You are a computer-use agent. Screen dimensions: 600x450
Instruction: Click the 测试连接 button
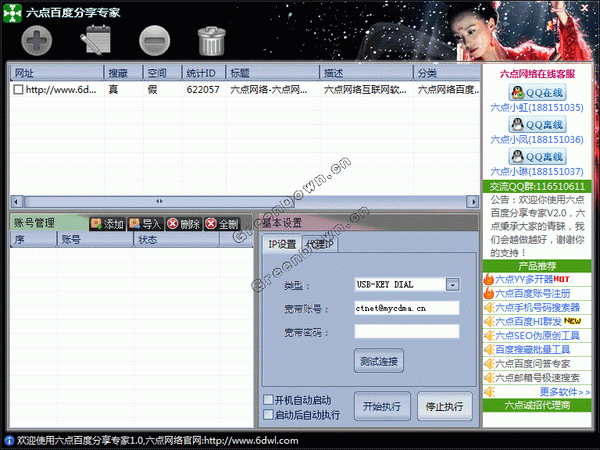point(379,361)
